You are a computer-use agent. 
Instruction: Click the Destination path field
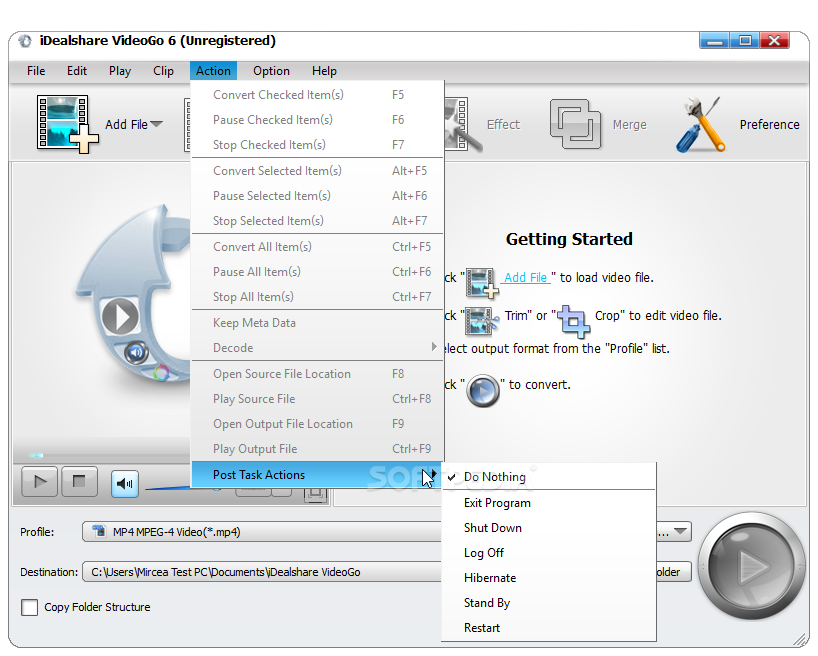[262, 571]
